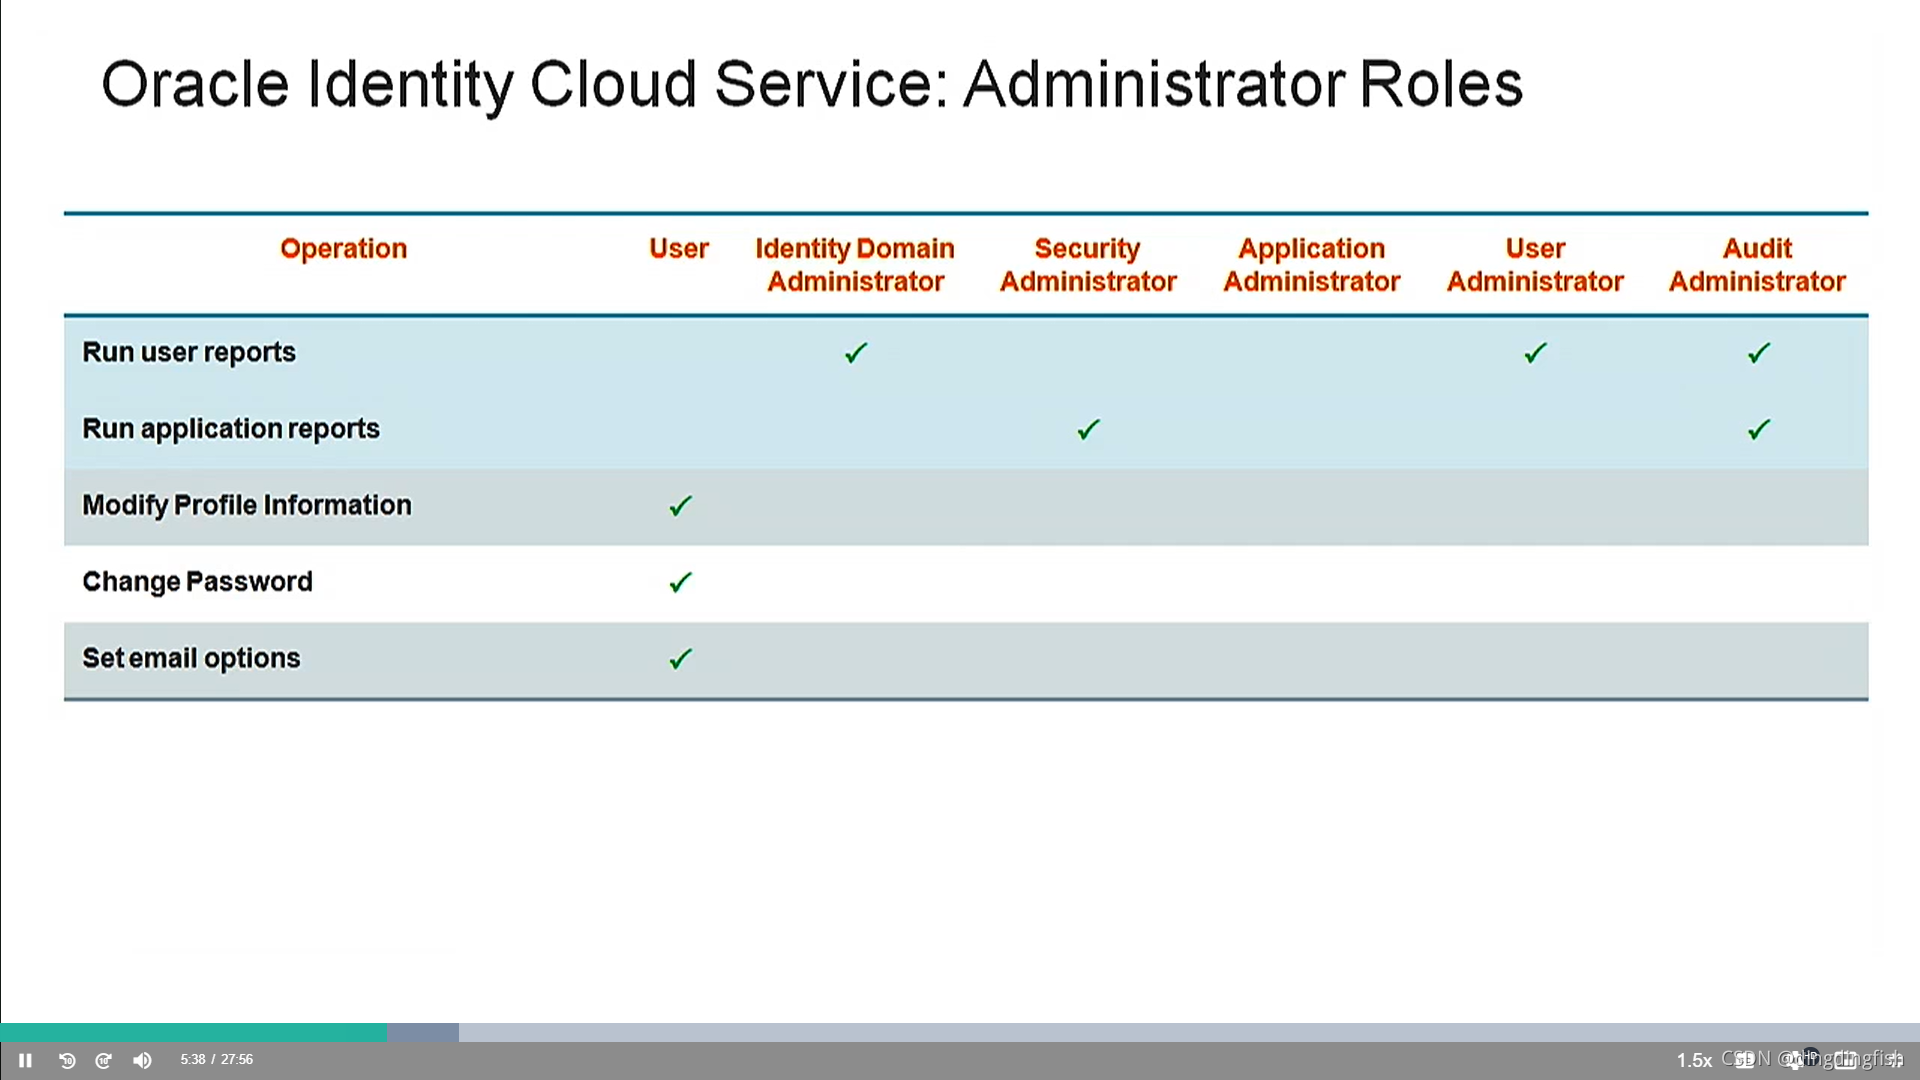Seek to the unbuffered gray part of timeline

(x=1100, y=1032)
